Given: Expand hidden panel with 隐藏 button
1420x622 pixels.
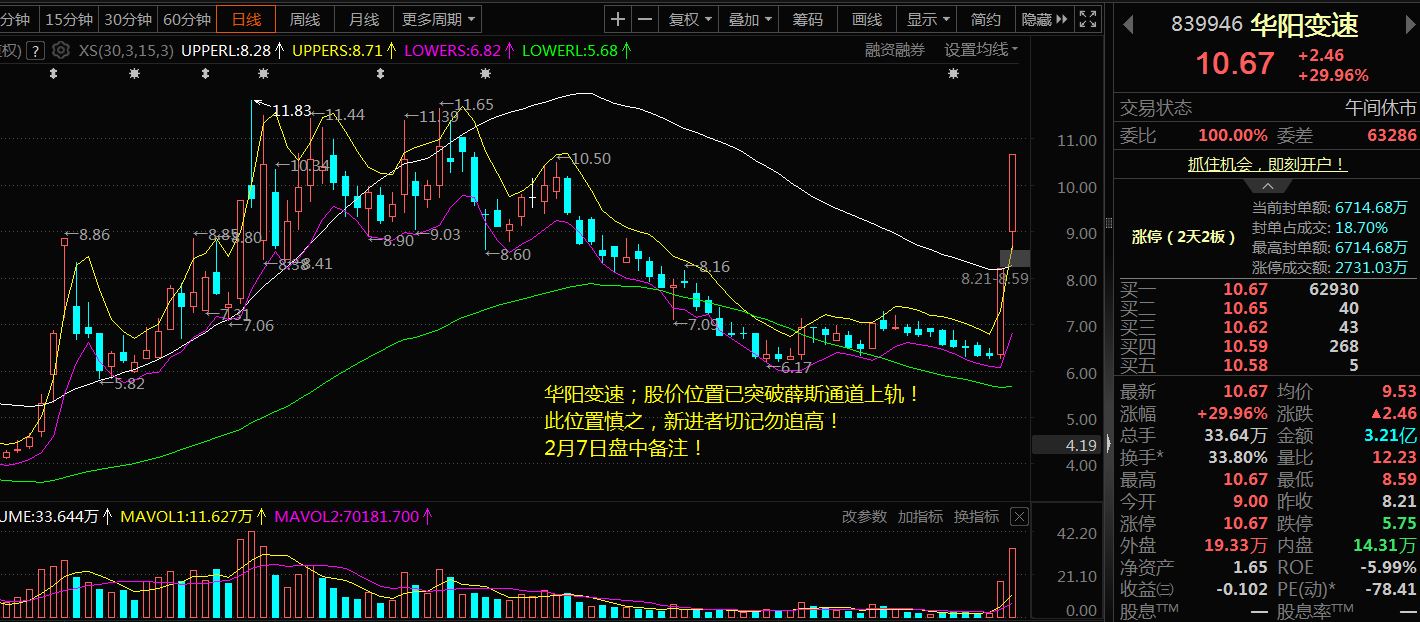Looking at the screenshot, I should (1046, 19).
